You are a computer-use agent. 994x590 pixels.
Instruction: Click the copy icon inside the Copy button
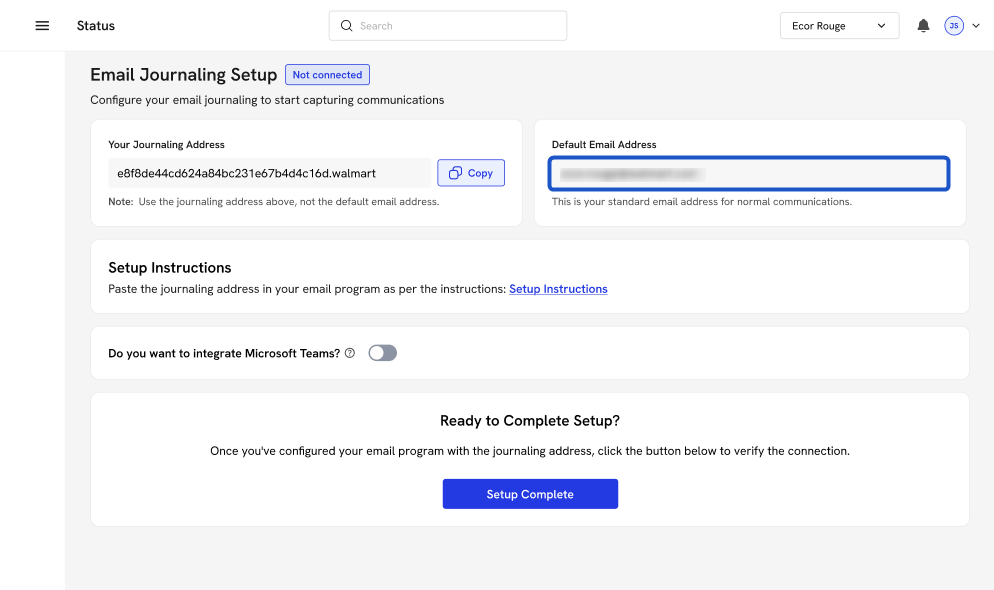(455, 173)
